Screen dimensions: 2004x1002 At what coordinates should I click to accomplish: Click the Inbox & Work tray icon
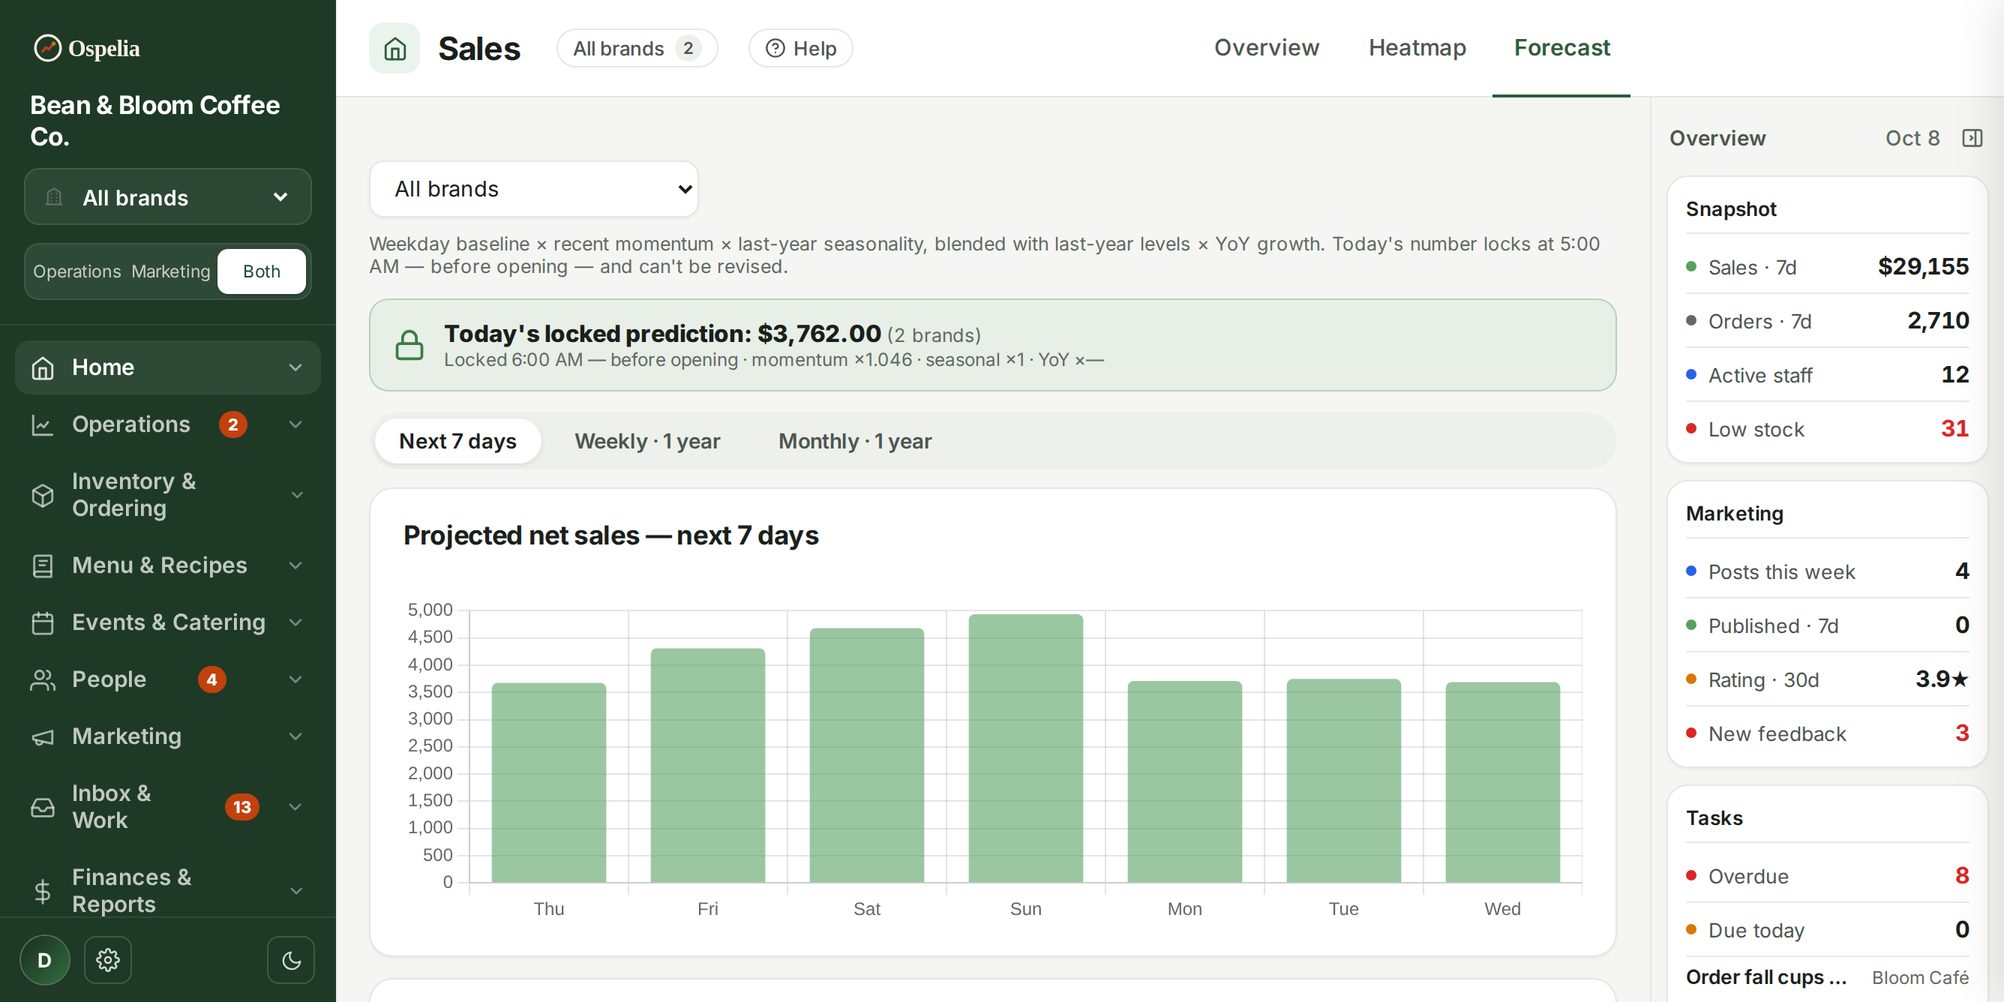pos(43,807)
